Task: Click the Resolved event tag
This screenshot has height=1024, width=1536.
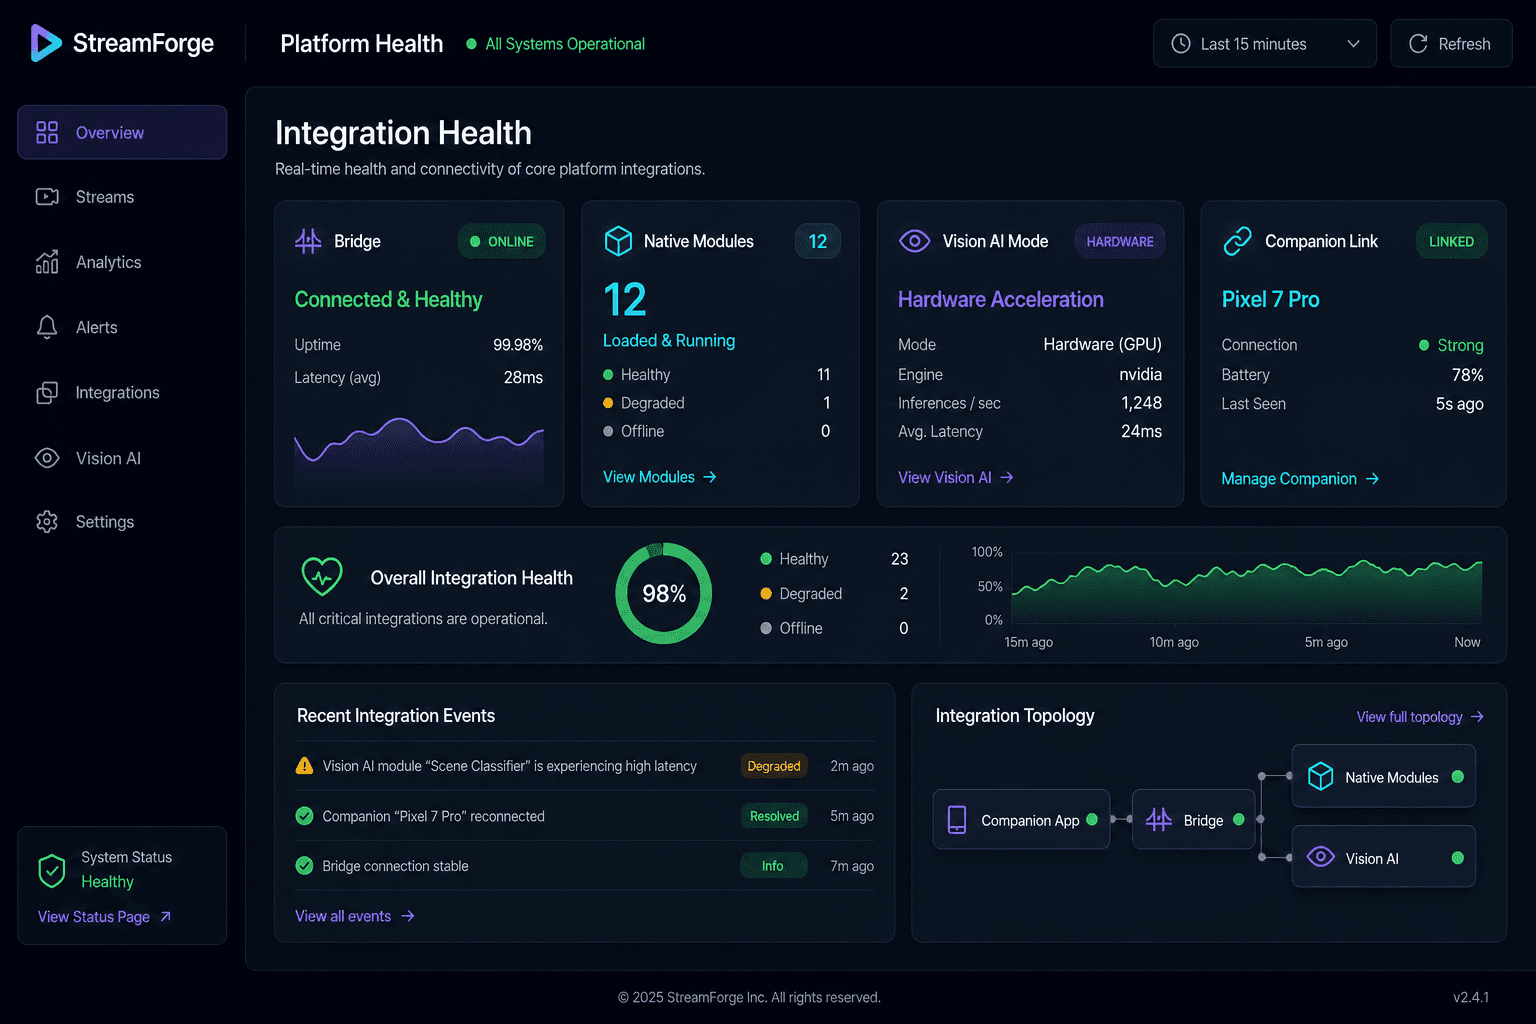Action: coord(774,816)
